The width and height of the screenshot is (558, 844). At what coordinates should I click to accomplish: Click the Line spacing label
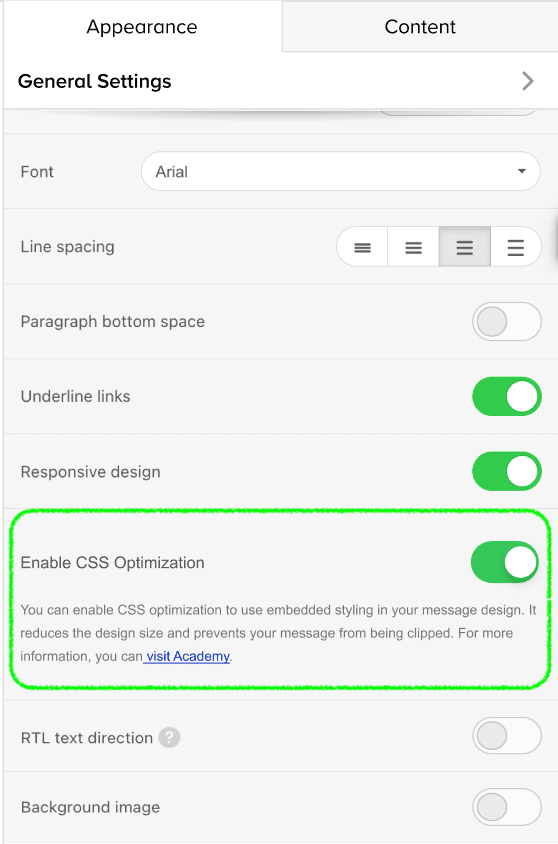click(x=67, y=247)
